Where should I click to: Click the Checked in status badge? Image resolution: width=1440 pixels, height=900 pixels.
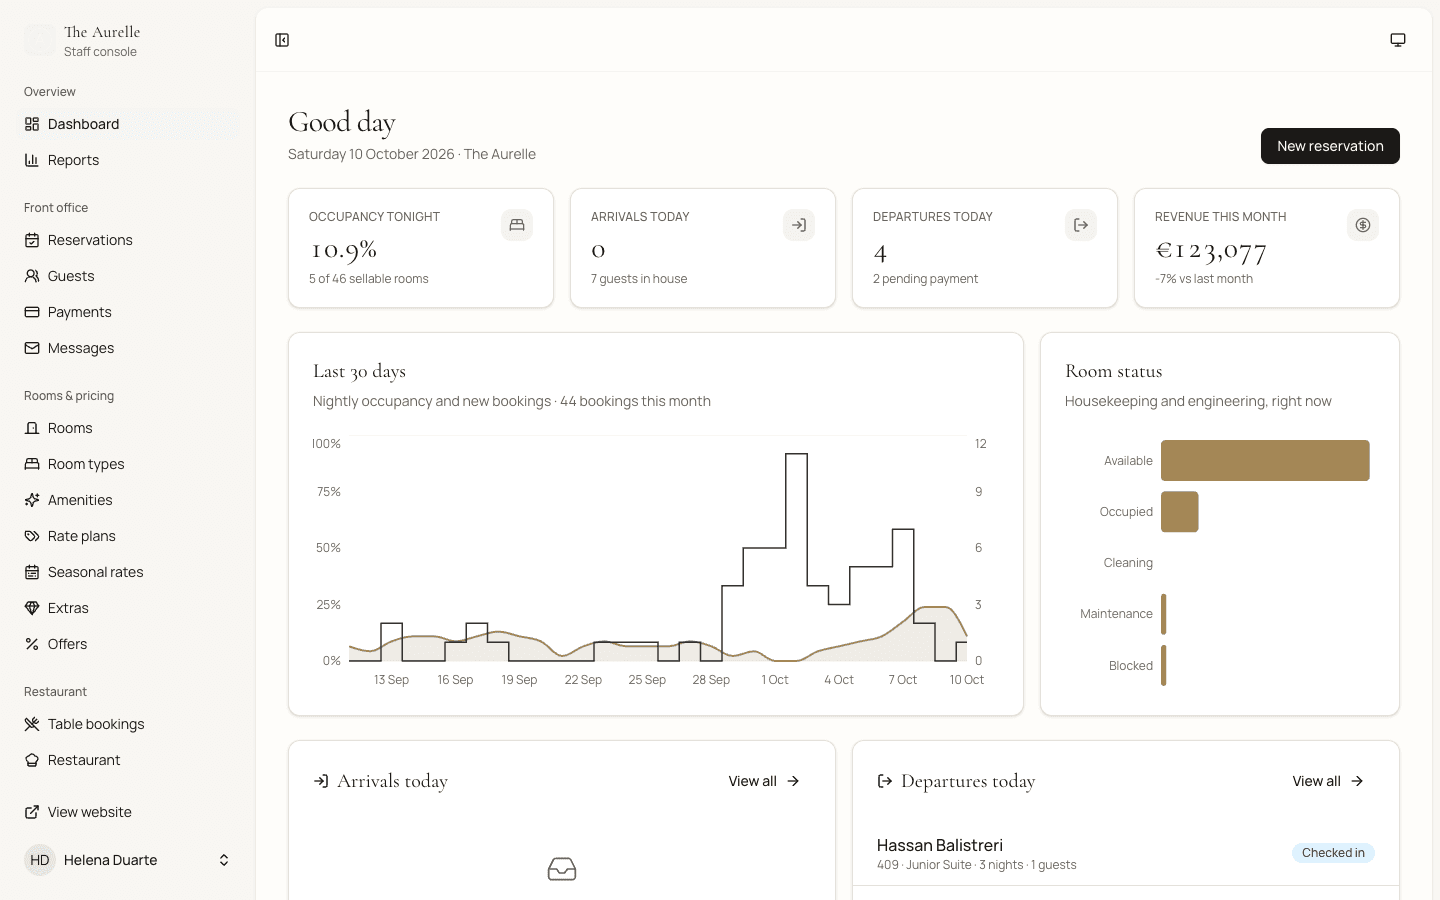click(1333, 853)
